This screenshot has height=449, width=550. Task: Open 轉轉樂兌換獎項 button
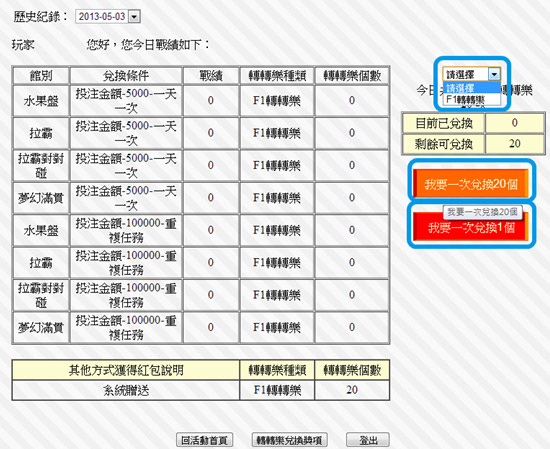pos(289,440)
